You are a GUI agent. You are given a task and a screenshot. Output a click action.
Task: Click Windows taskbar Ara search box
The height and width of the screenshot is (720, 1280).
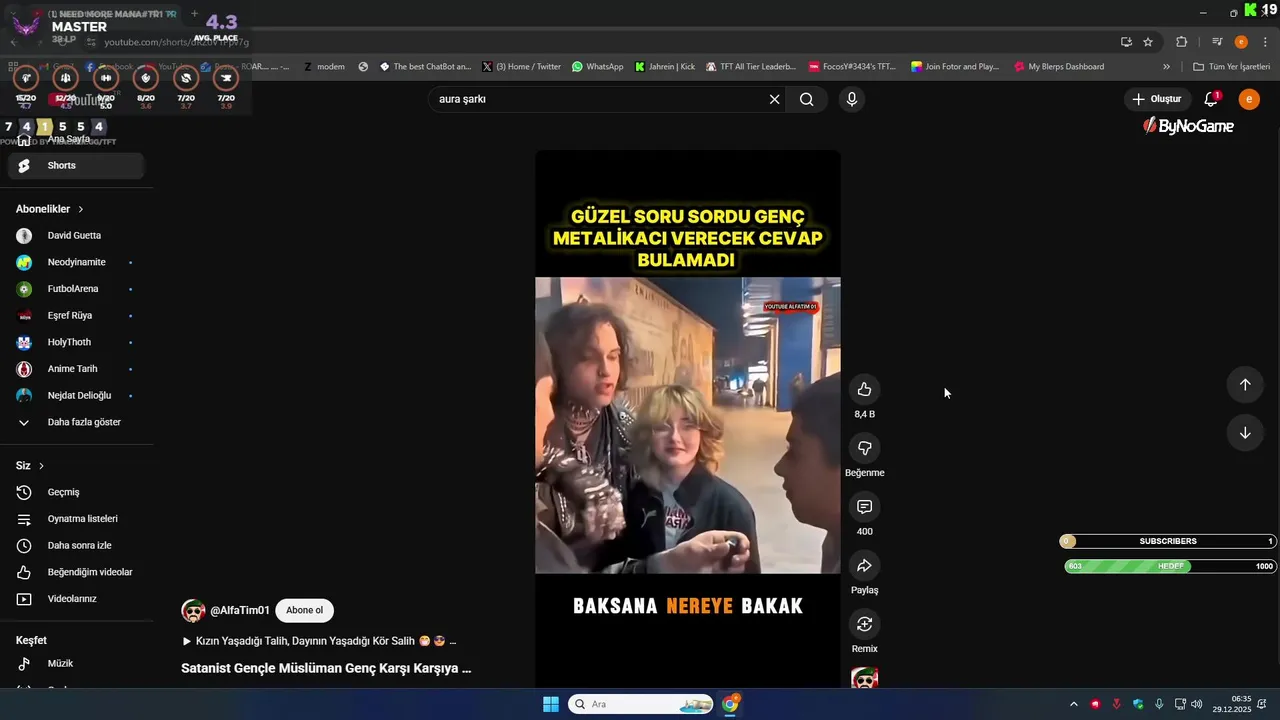(641, 704)
